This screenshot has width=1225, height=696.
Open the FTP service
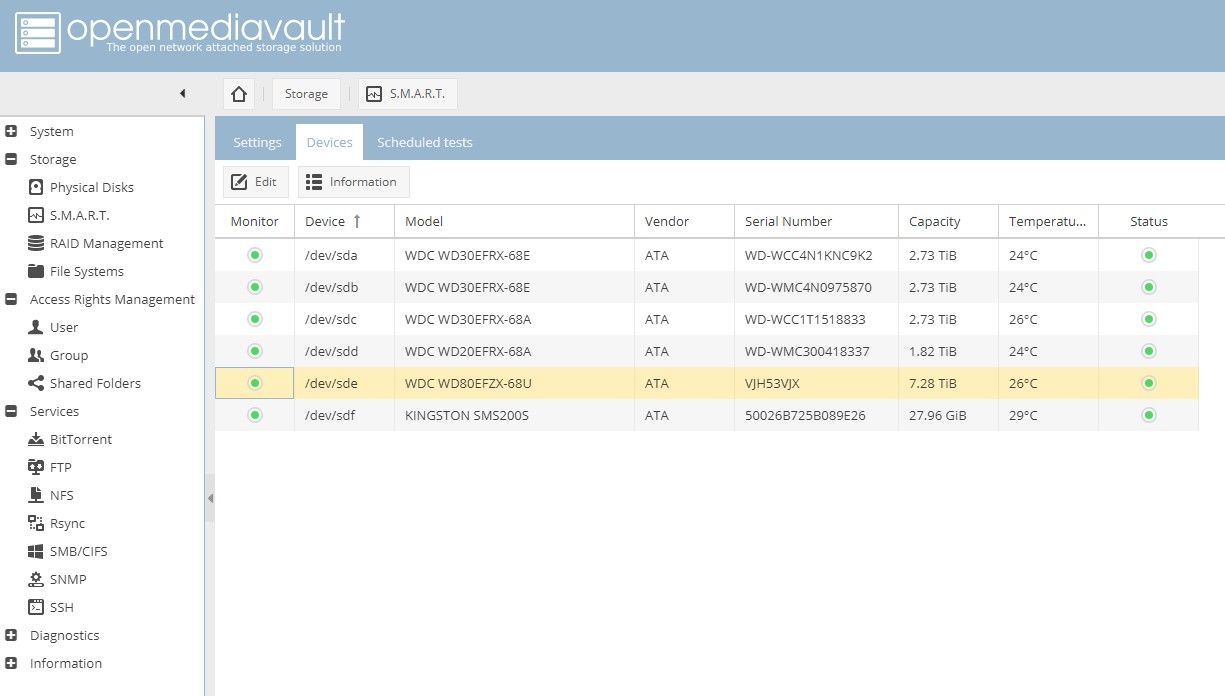pos(50,467)
